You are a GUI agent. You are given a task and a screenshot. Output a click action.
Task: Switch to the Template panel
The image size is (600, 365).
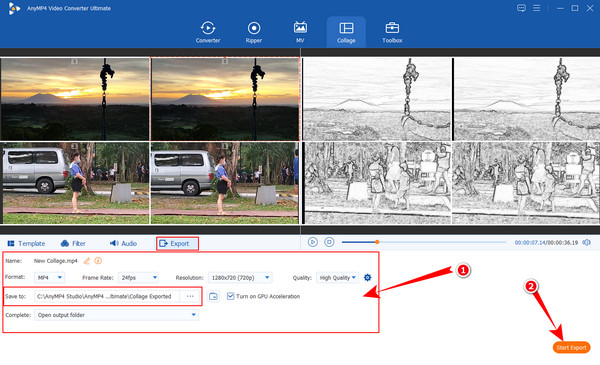(x=26, y=243)
